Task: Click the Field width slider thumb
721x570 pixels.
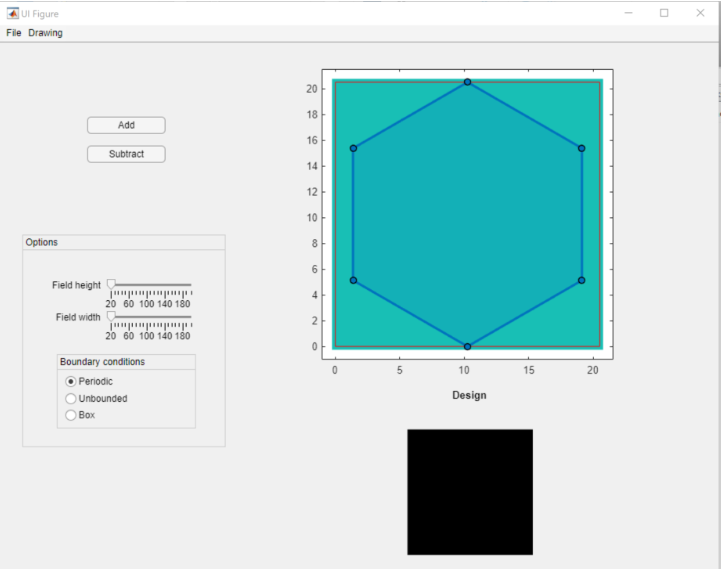Action: (x=111, y=316)
